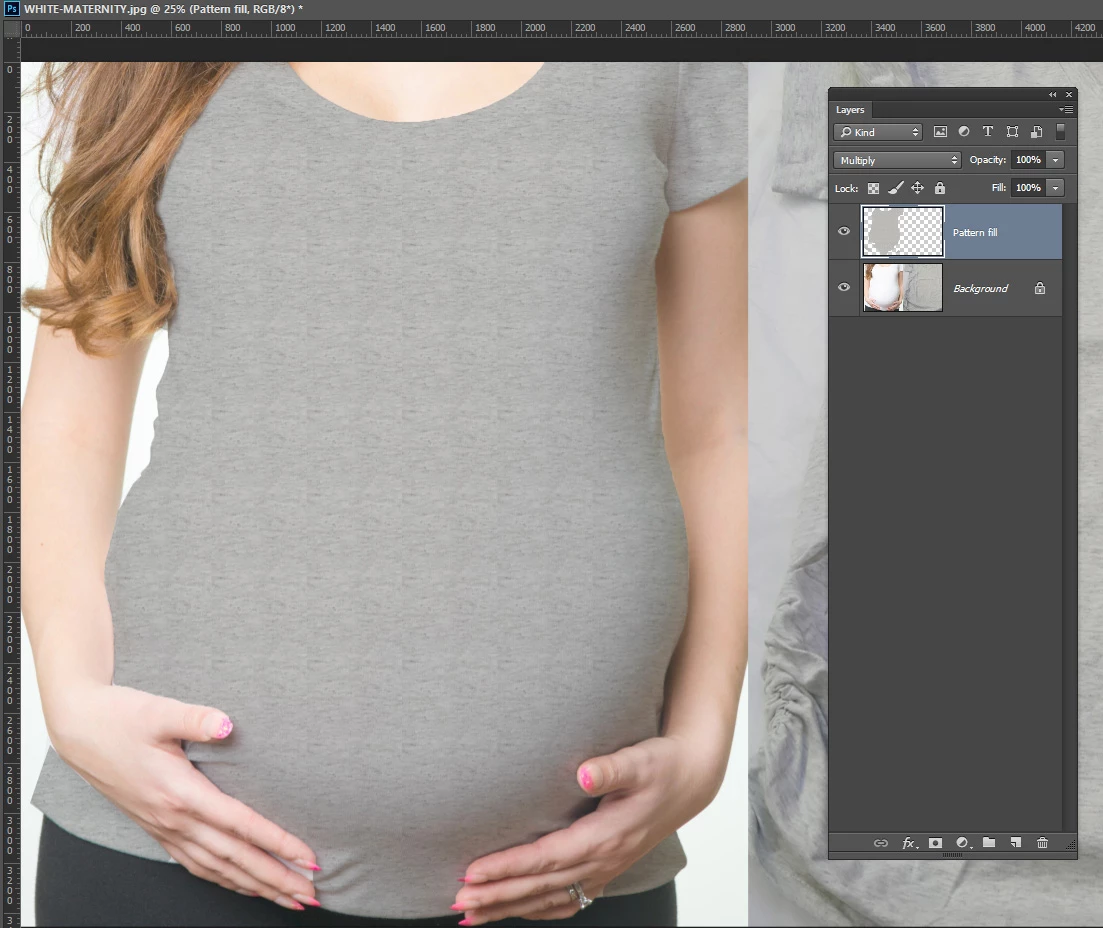
Task: Filter layers by pixel layer icon
Action: coord(940,132)
